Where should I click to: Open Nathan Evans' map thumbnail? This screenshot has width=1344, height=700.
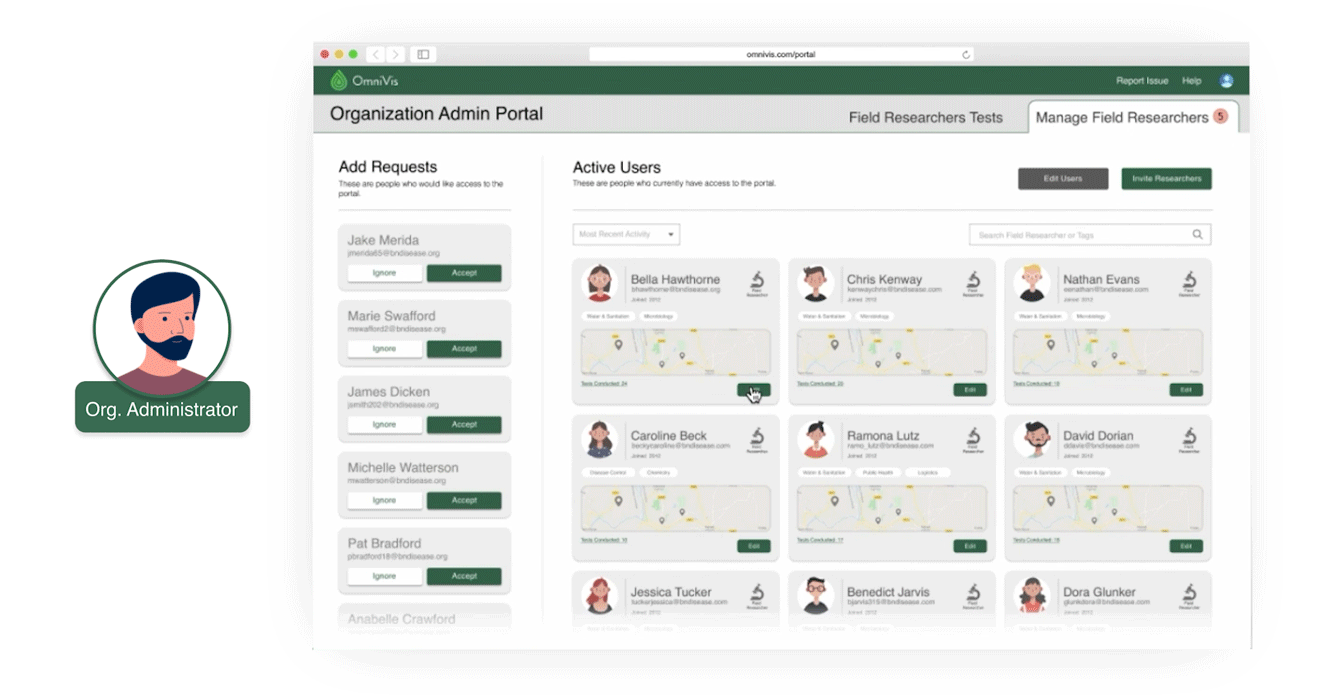coord(1108,354)
